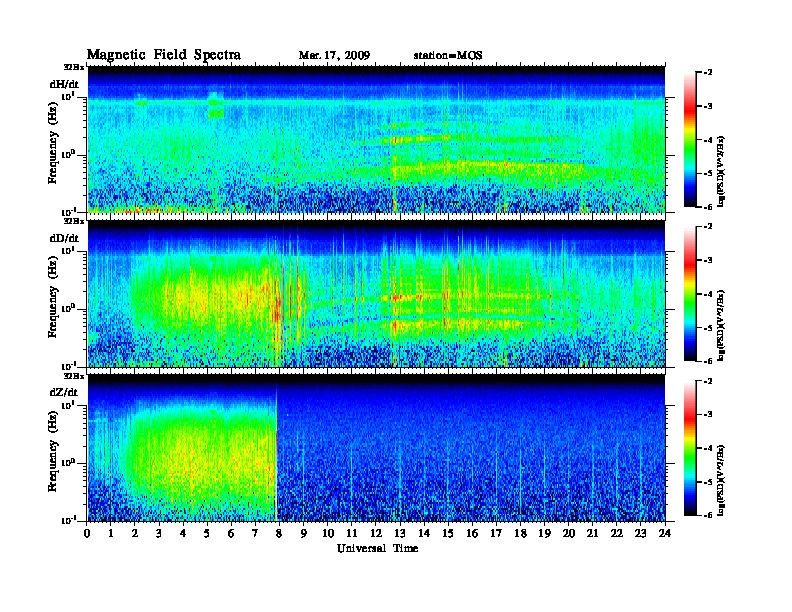The height and width of the screenshot is (612, 792).
Task: Click hour 16 on the time axis
Action: (472, 534)
